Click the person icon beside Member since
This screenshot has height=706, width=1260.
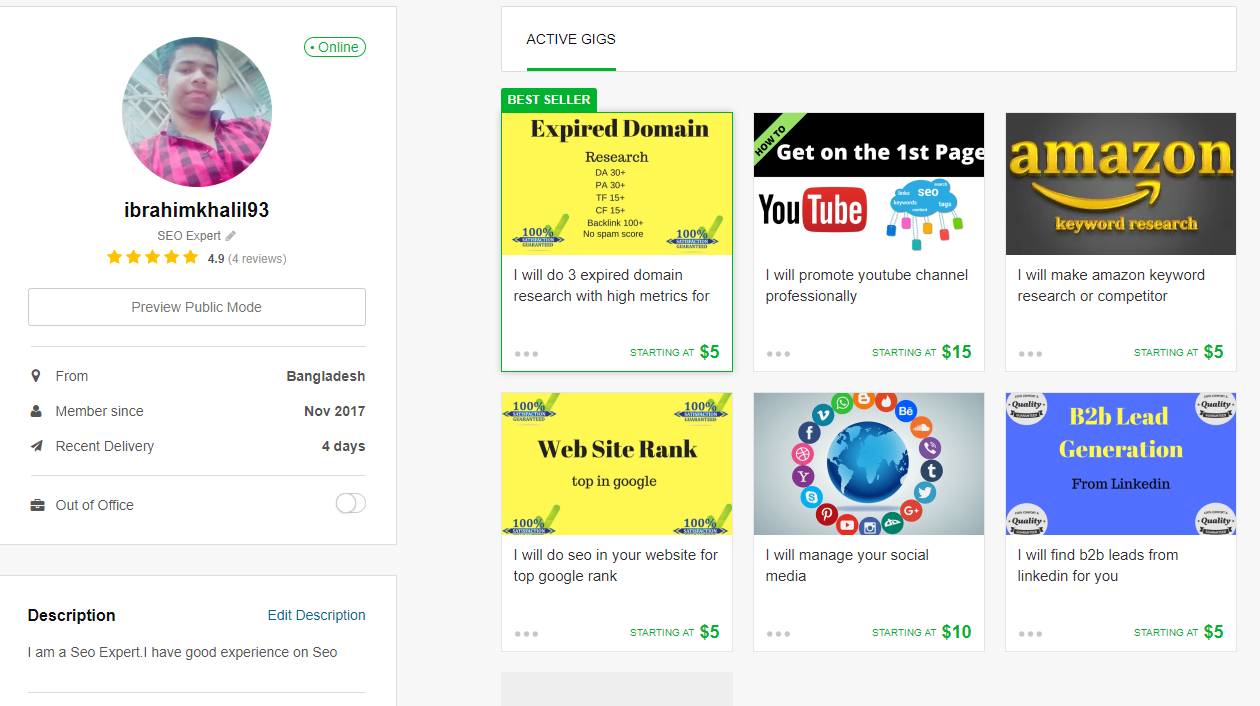[36, 411]
